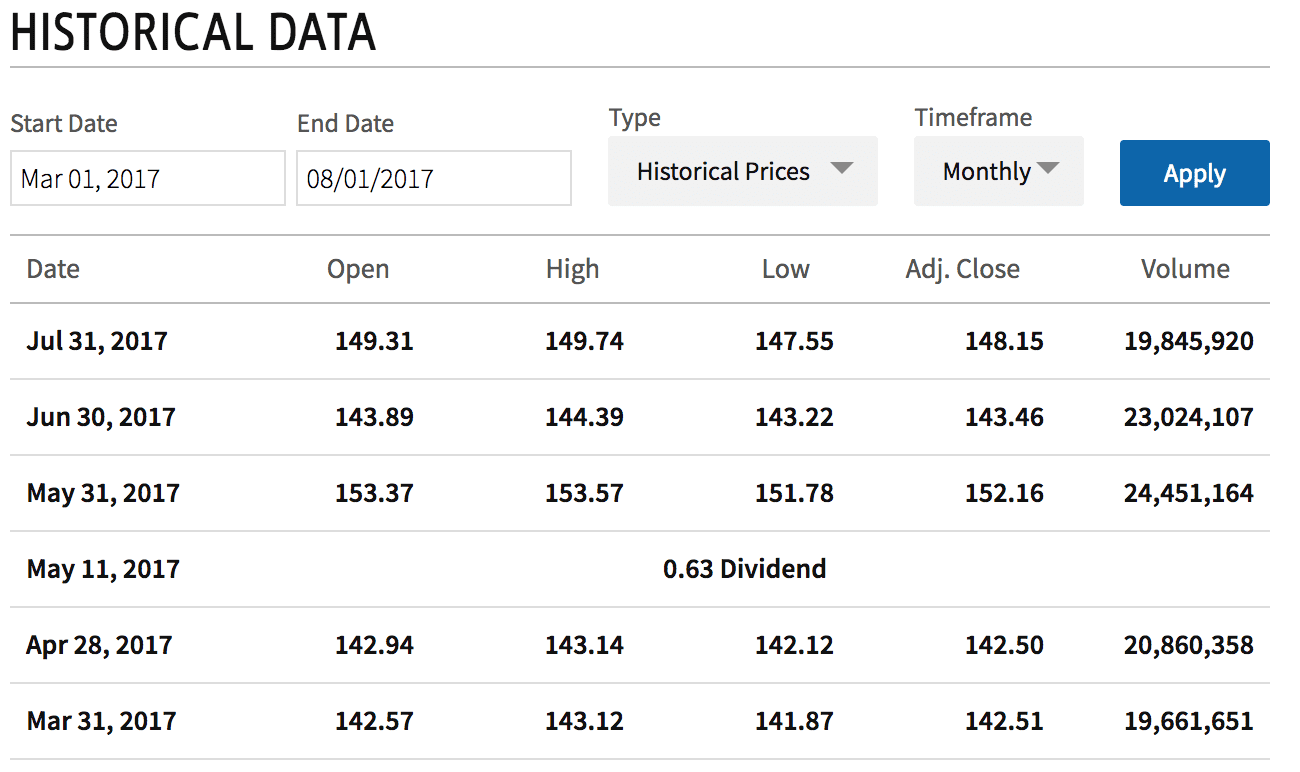Click the arrow beside Monthly
The image size is (1300, 772).
coord(1048,168)
